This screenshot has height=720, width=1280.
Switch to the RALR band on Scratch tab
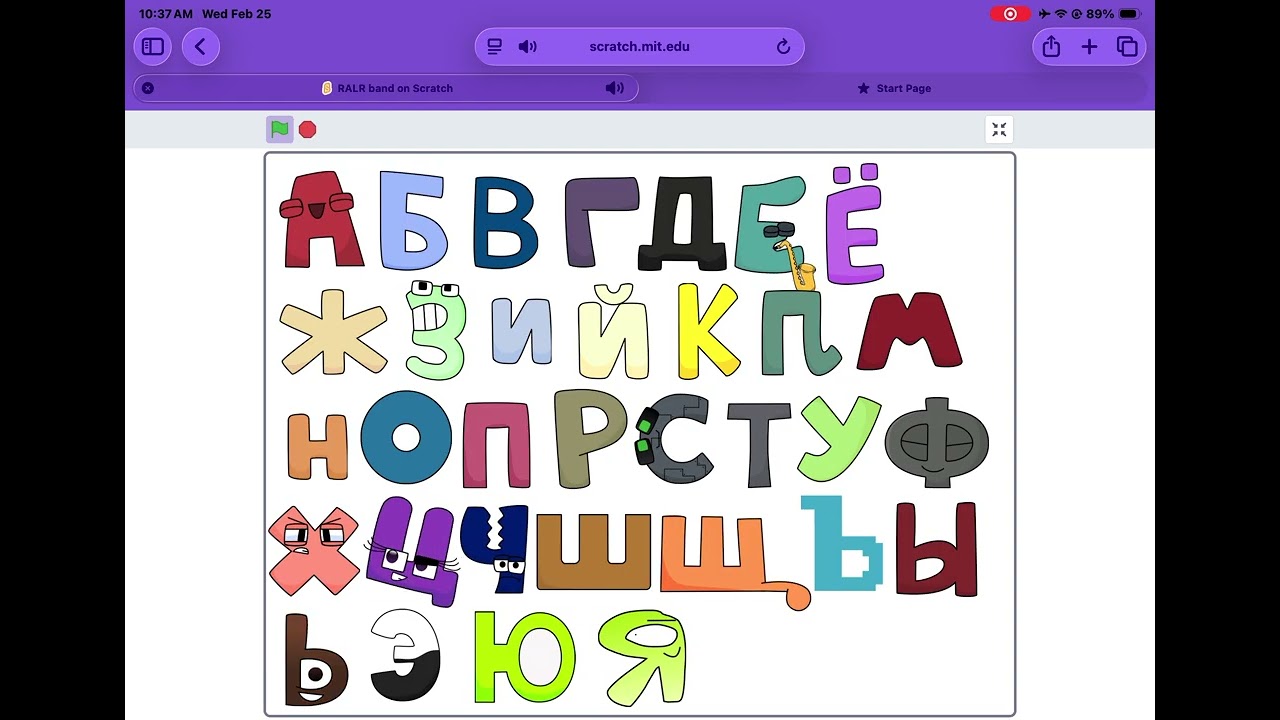point(387,88)
